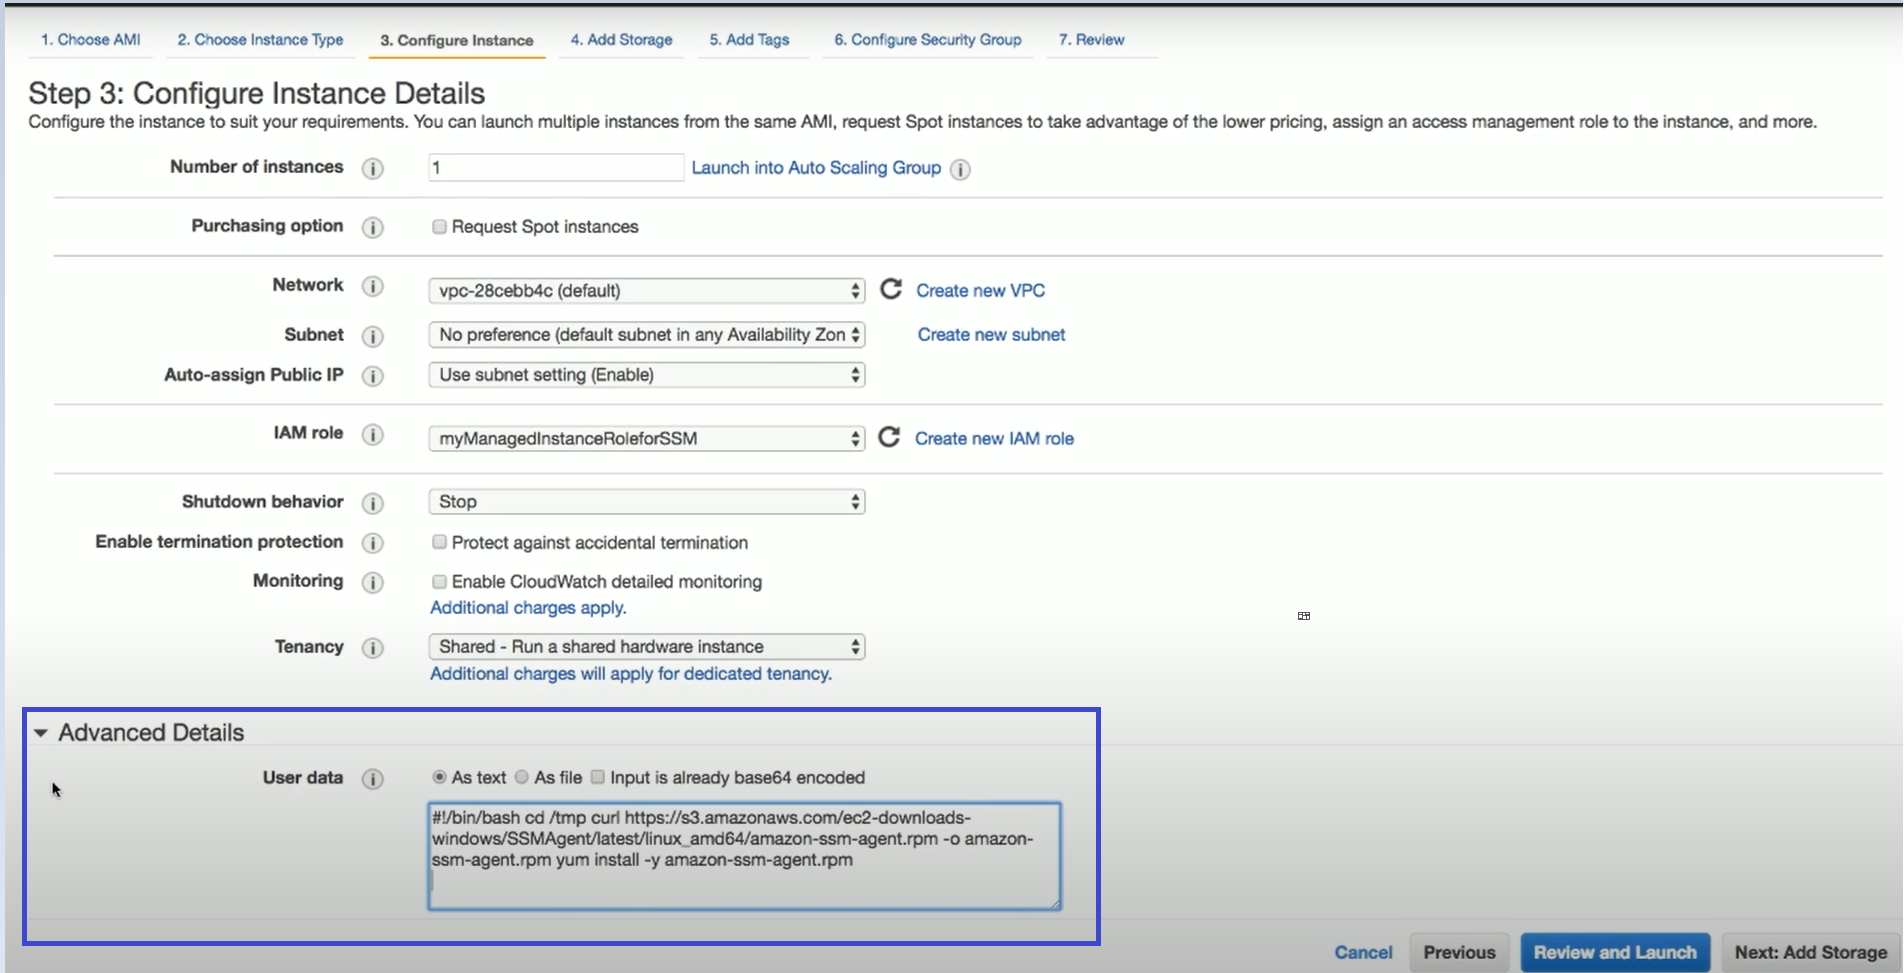Click info icon after Launch into Auto Scaling Group
Screen dimensions: 1904x973
tap(960, 169)
